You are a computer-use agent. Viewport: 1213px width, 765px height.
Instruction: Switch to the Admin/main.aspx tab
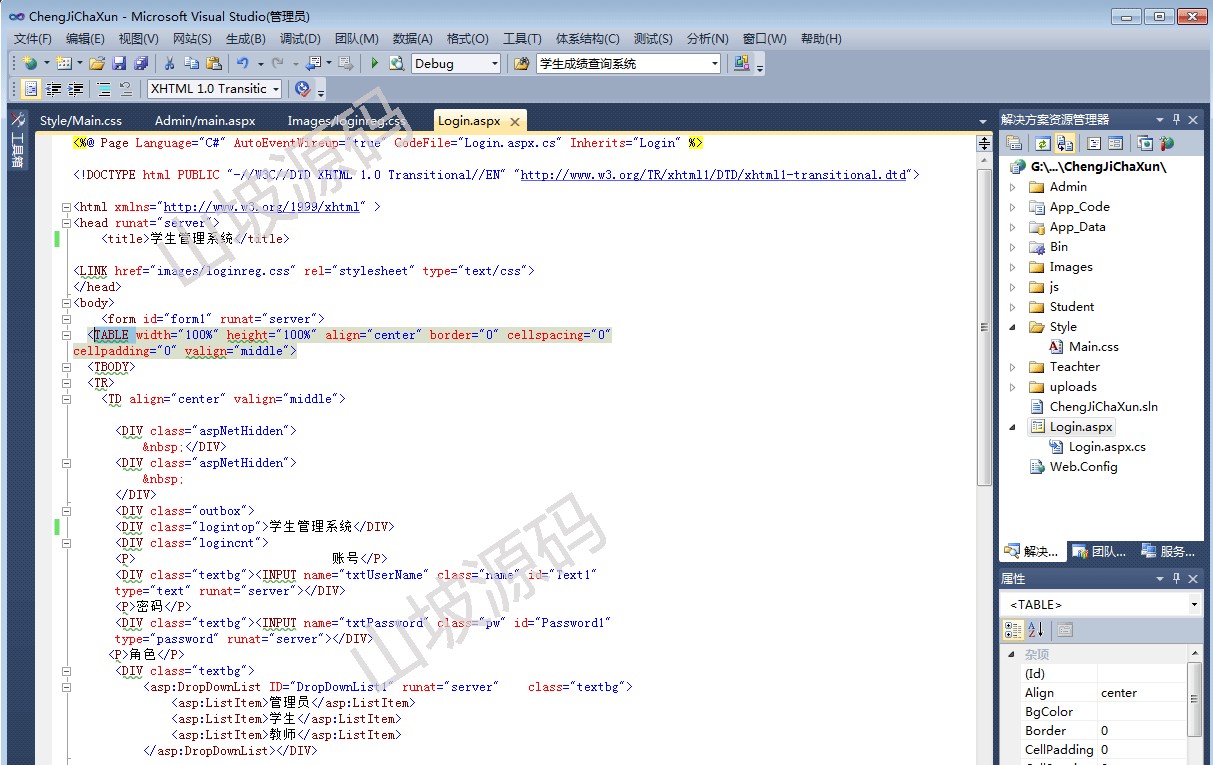(x=205, y=121)
